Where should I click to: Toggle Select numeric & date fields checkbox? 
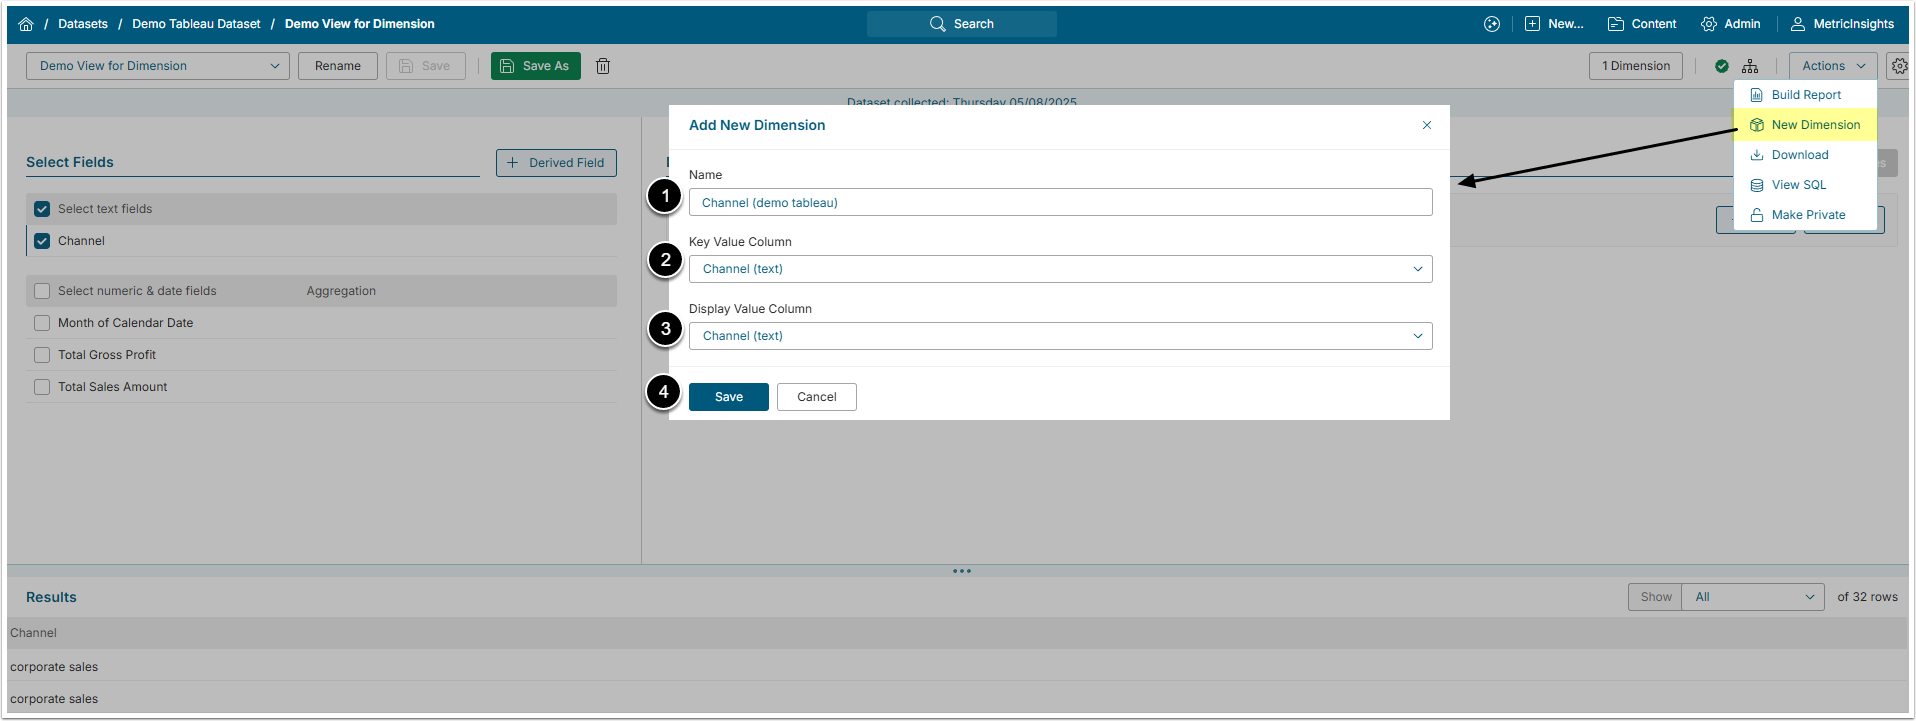coord(42,291)
